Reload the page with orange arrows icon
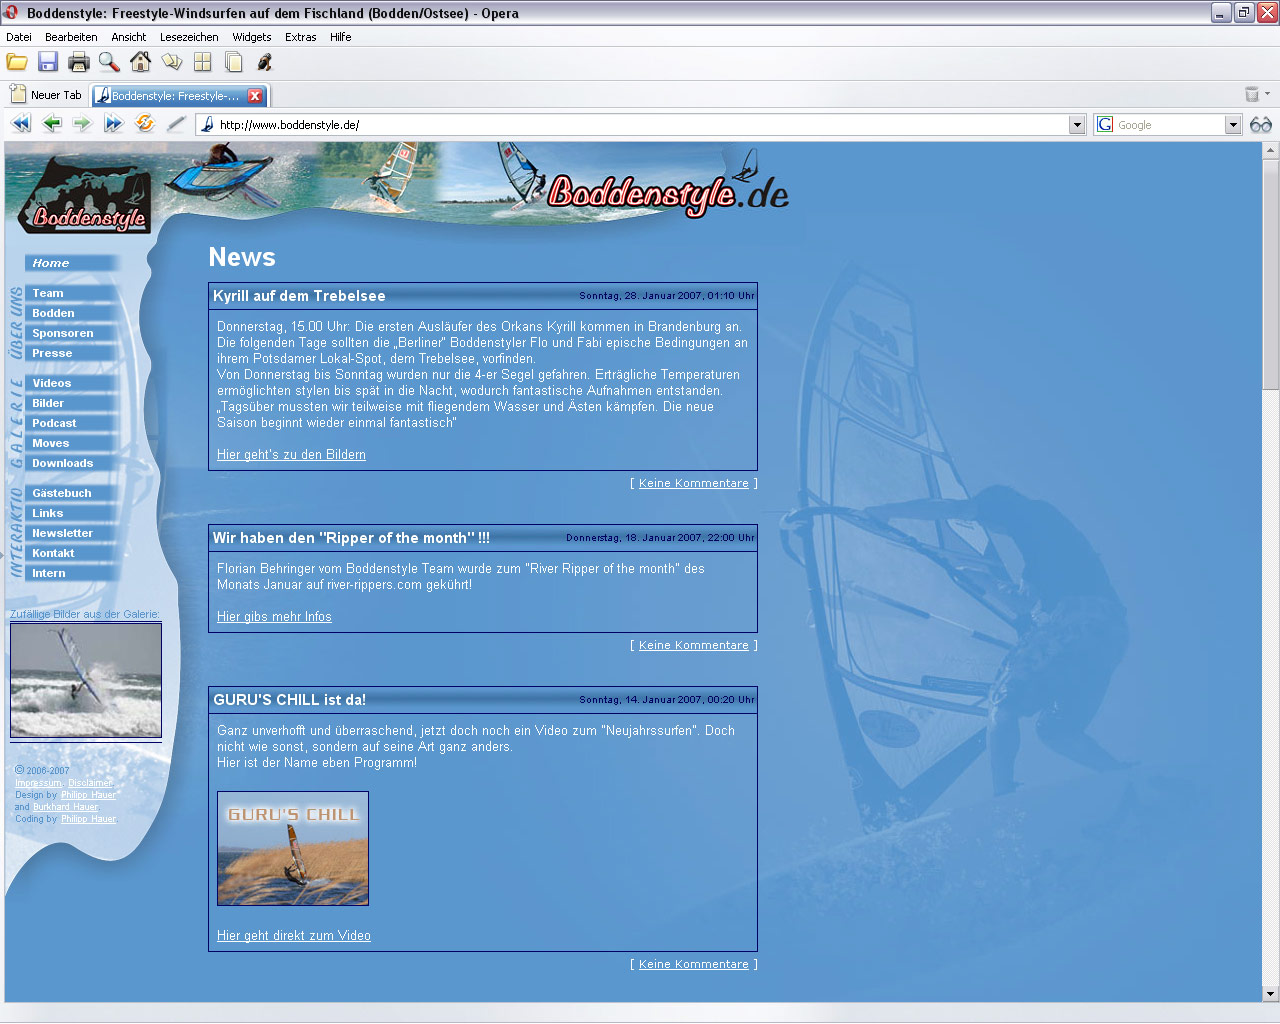The image size is (1280, 1024). [145, 124]
